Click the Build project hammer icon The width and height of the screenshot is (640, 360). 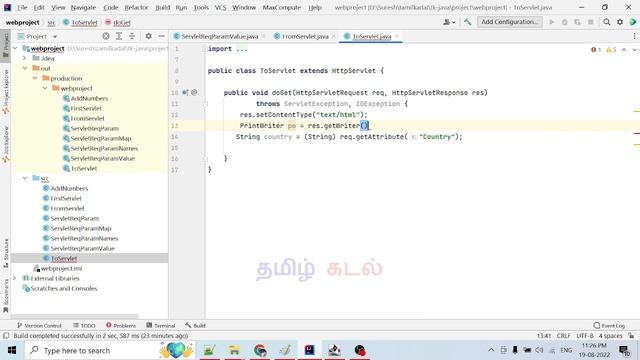468,22
